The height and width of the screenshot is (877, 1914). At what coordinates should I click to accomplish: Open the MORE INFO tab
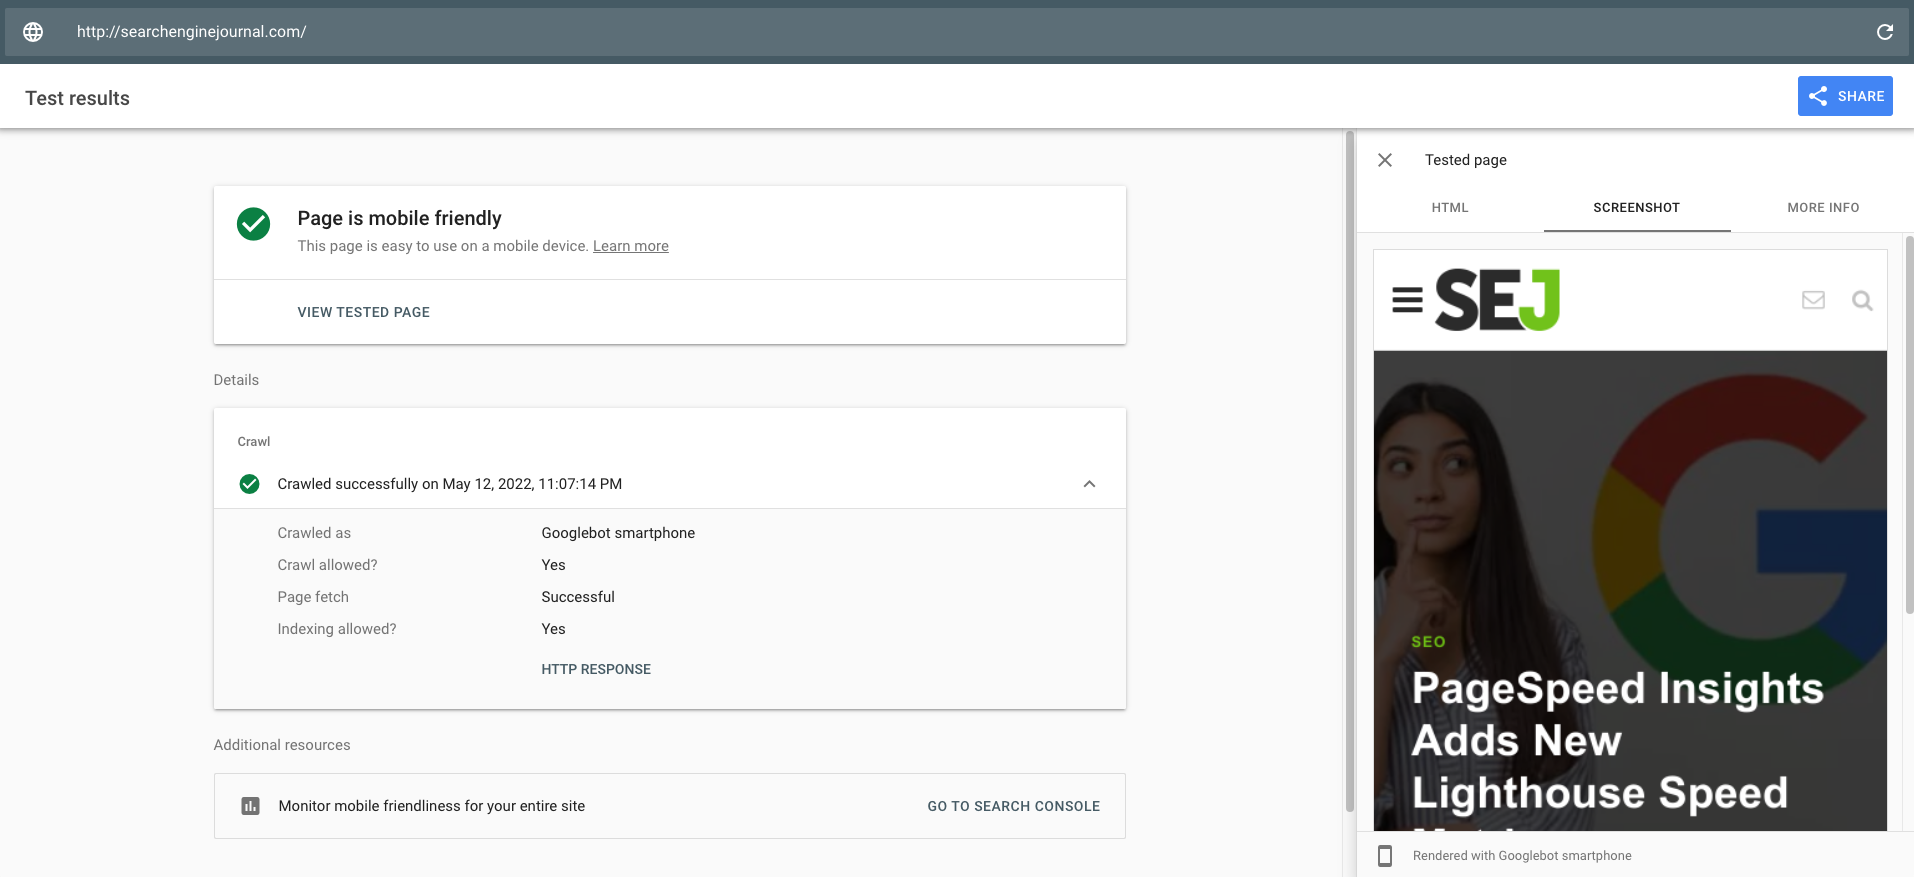(x=1822, y=208)
